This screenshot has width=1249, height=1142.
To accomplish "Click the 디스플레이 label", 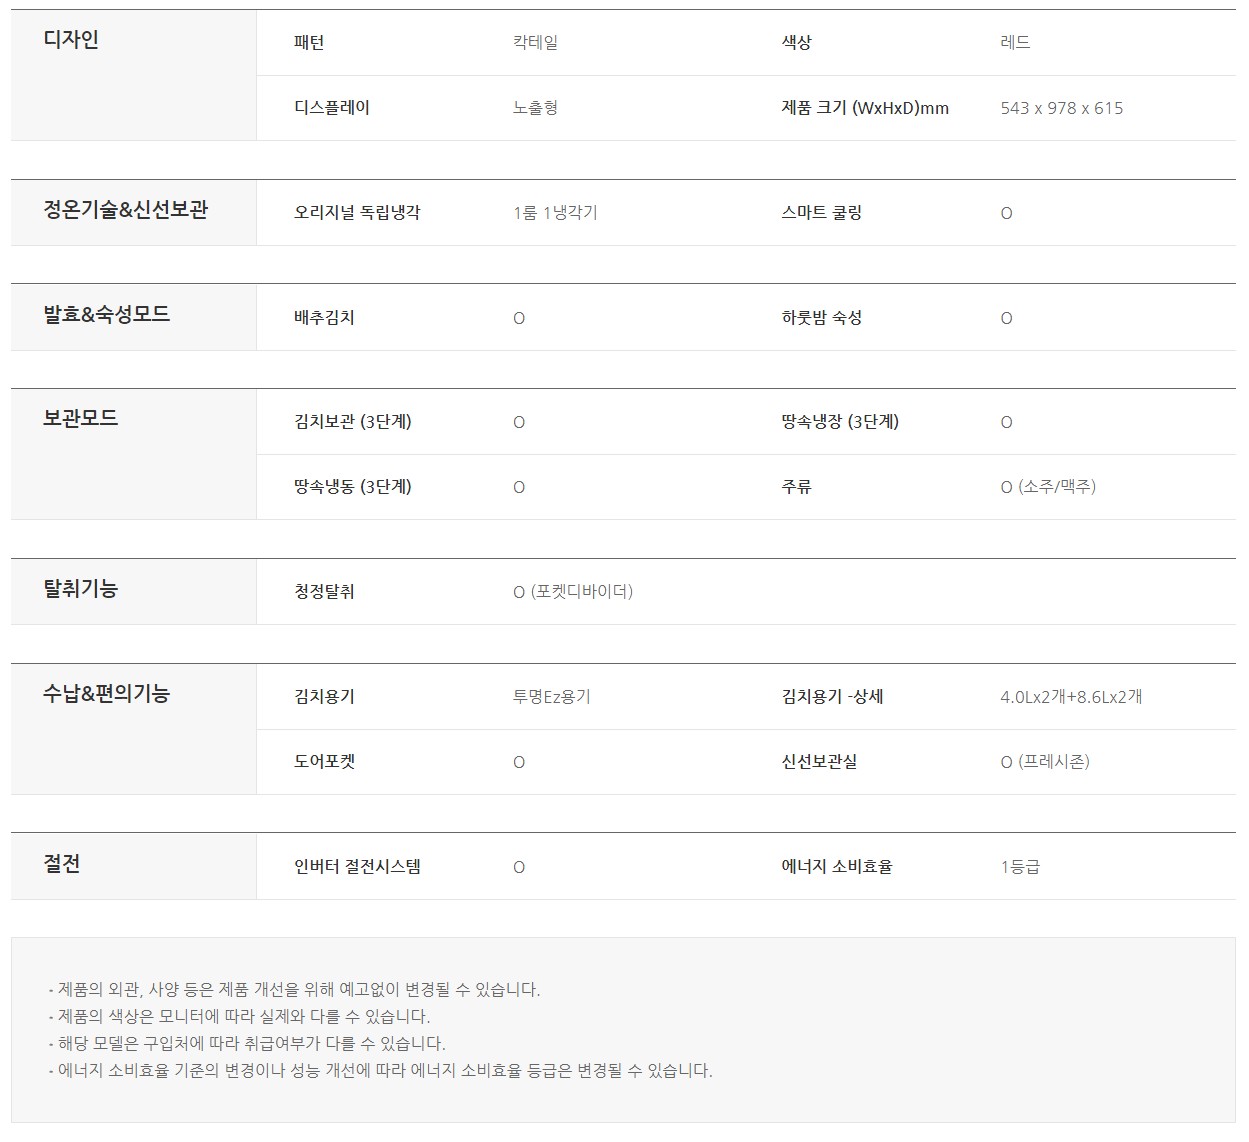I will (x=332, y=108).
